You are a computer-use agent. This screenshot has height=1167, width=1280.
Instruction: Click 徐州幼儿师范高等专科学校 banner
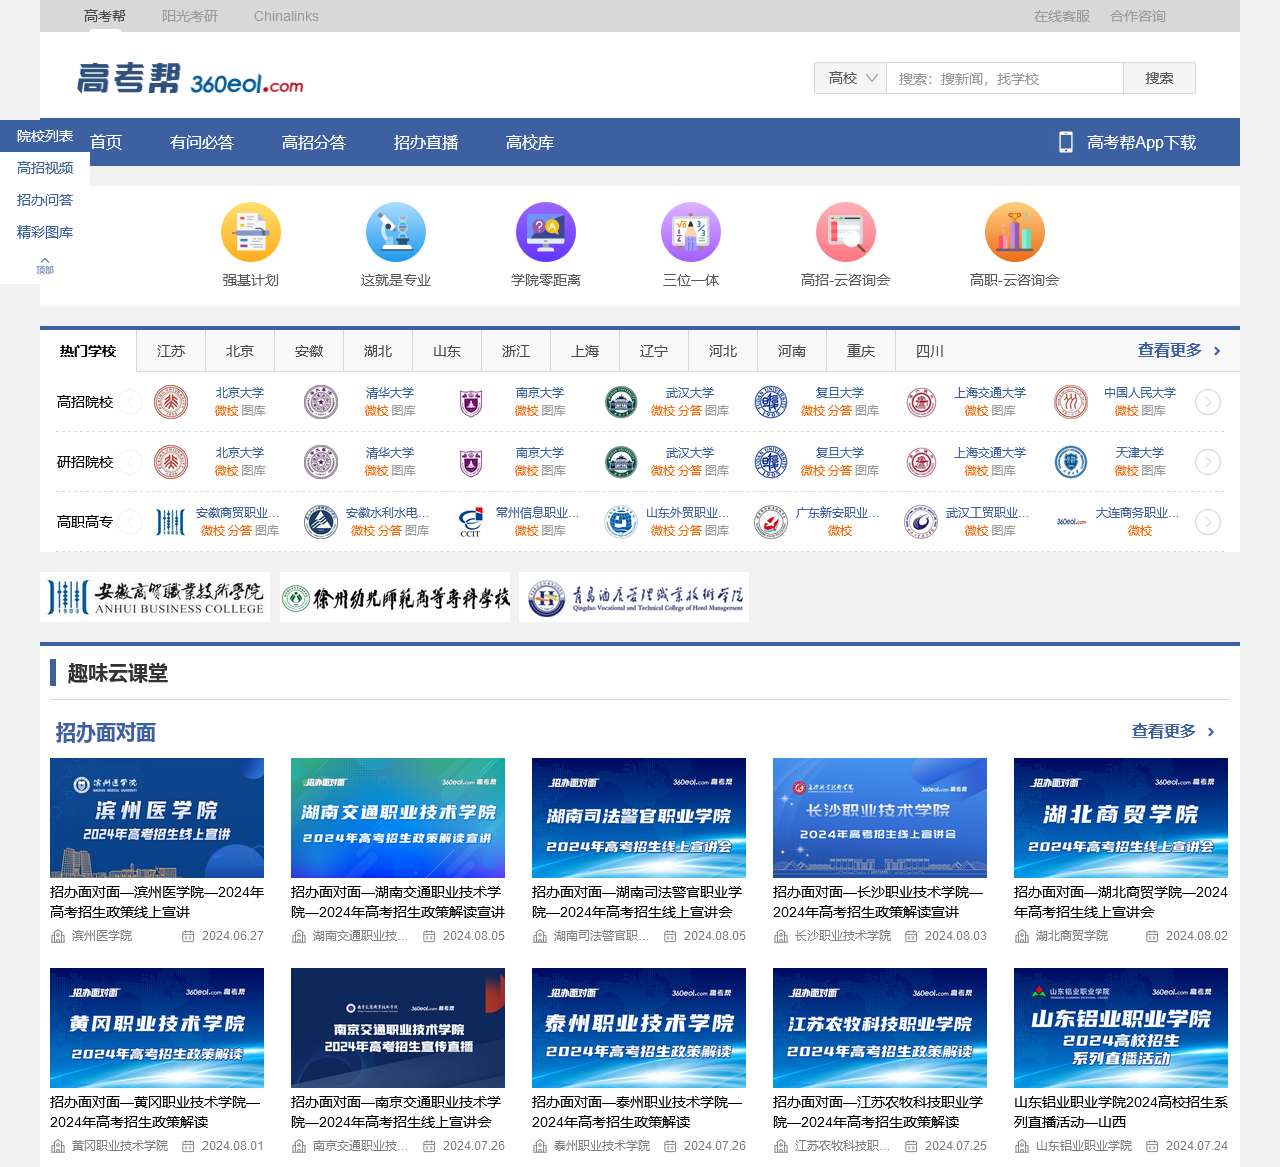395,597
